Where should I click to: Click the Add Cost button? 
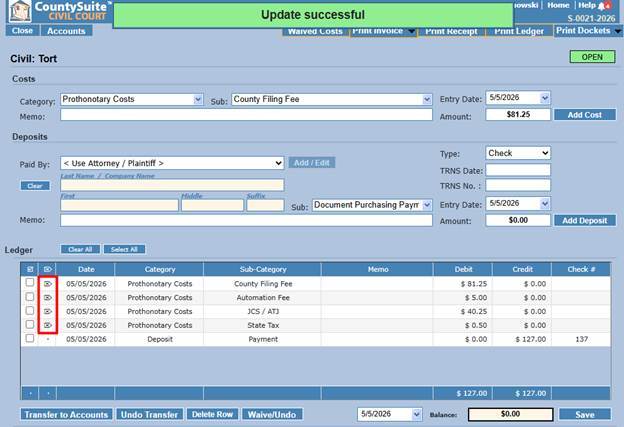coord(585,115)
